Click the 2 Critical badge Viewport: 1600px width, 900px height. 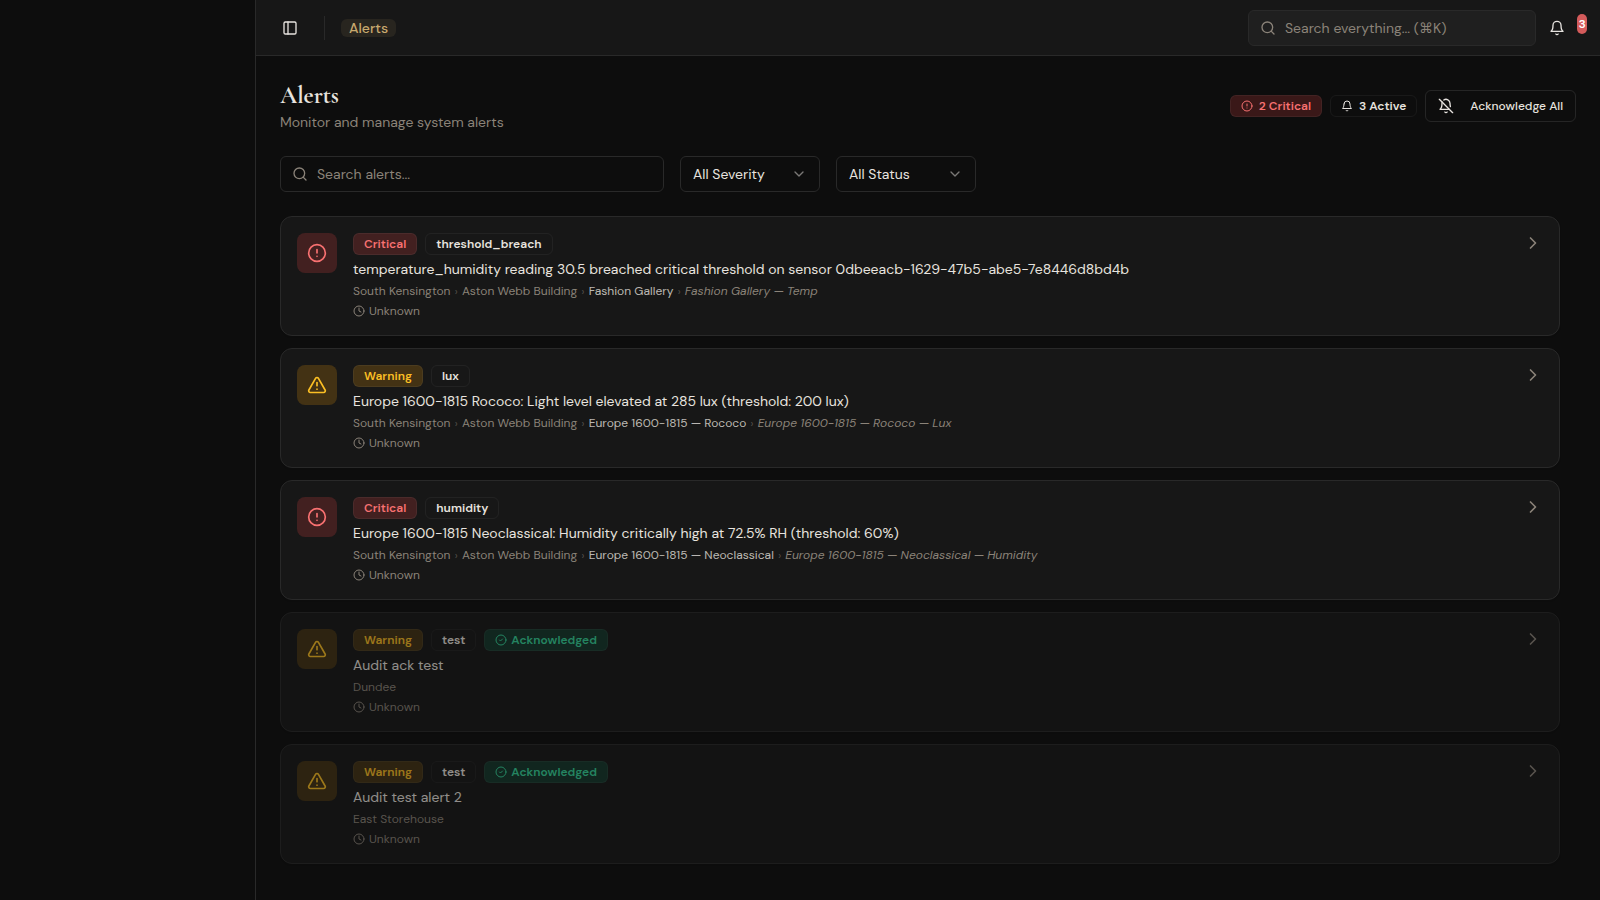(1275, 106)
